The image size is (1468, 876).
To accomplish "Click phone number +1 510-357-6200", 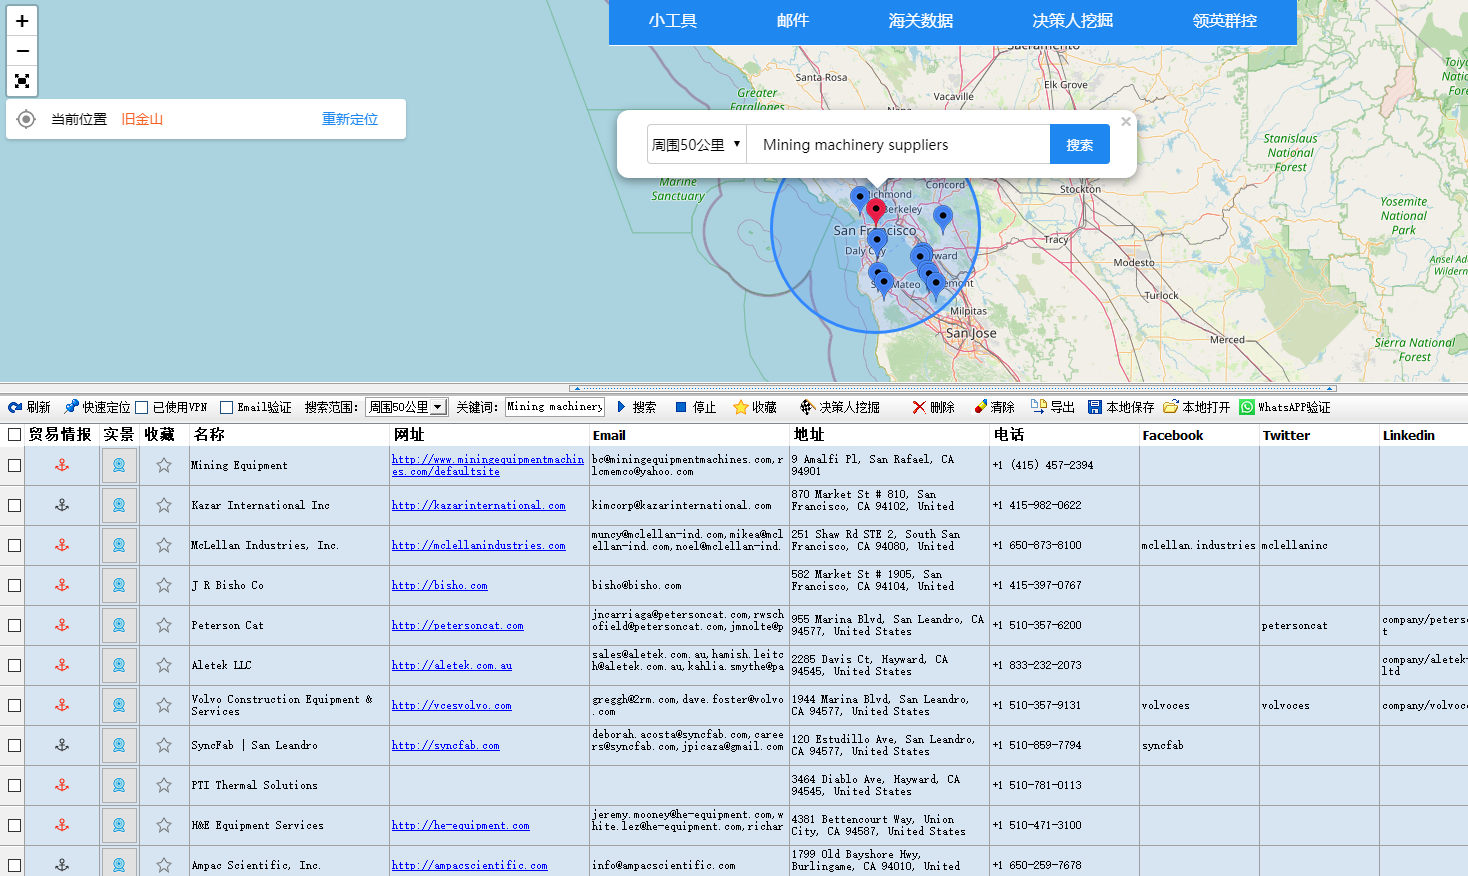I will click(1037, 625).
